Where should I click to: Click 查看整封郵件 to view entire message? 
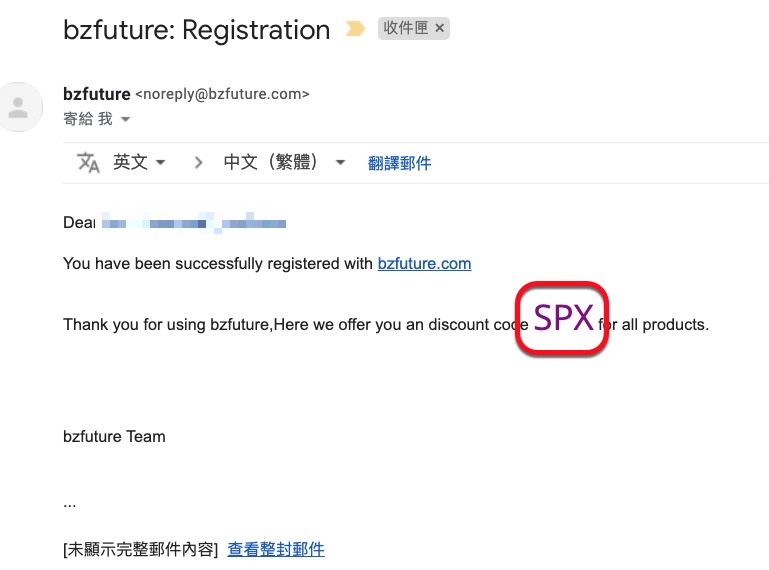point(276,549)
